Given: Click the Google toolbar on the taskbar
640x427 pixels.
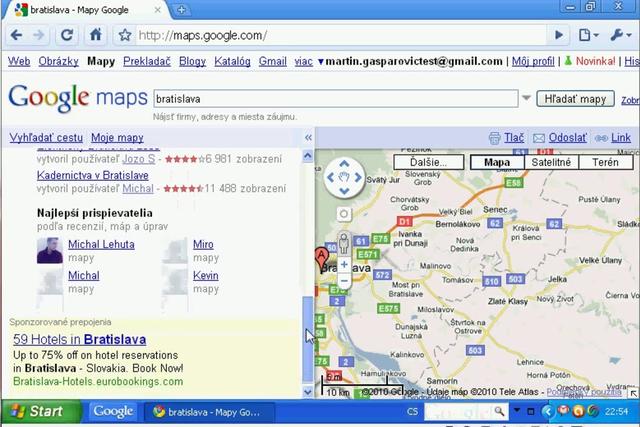Looking at the screenshot, I should pyautogui.click(x=113, y=411).
